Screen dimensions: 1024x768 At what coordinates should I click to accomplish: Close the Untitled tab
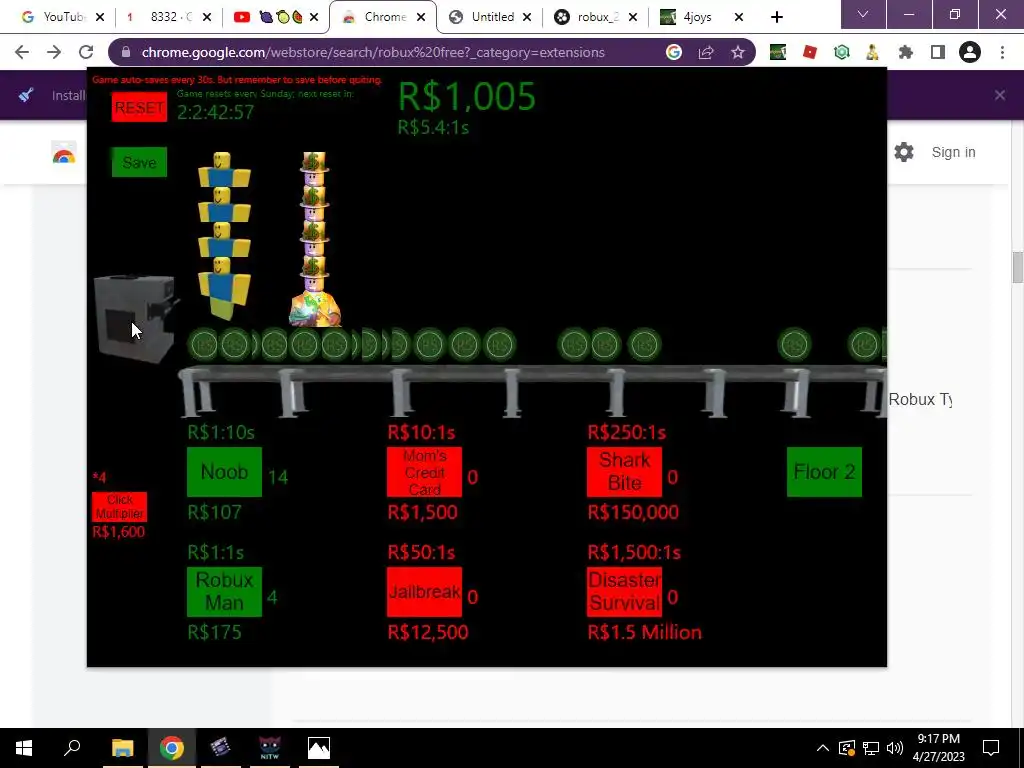pyautogui.click(x=526, y=17)
